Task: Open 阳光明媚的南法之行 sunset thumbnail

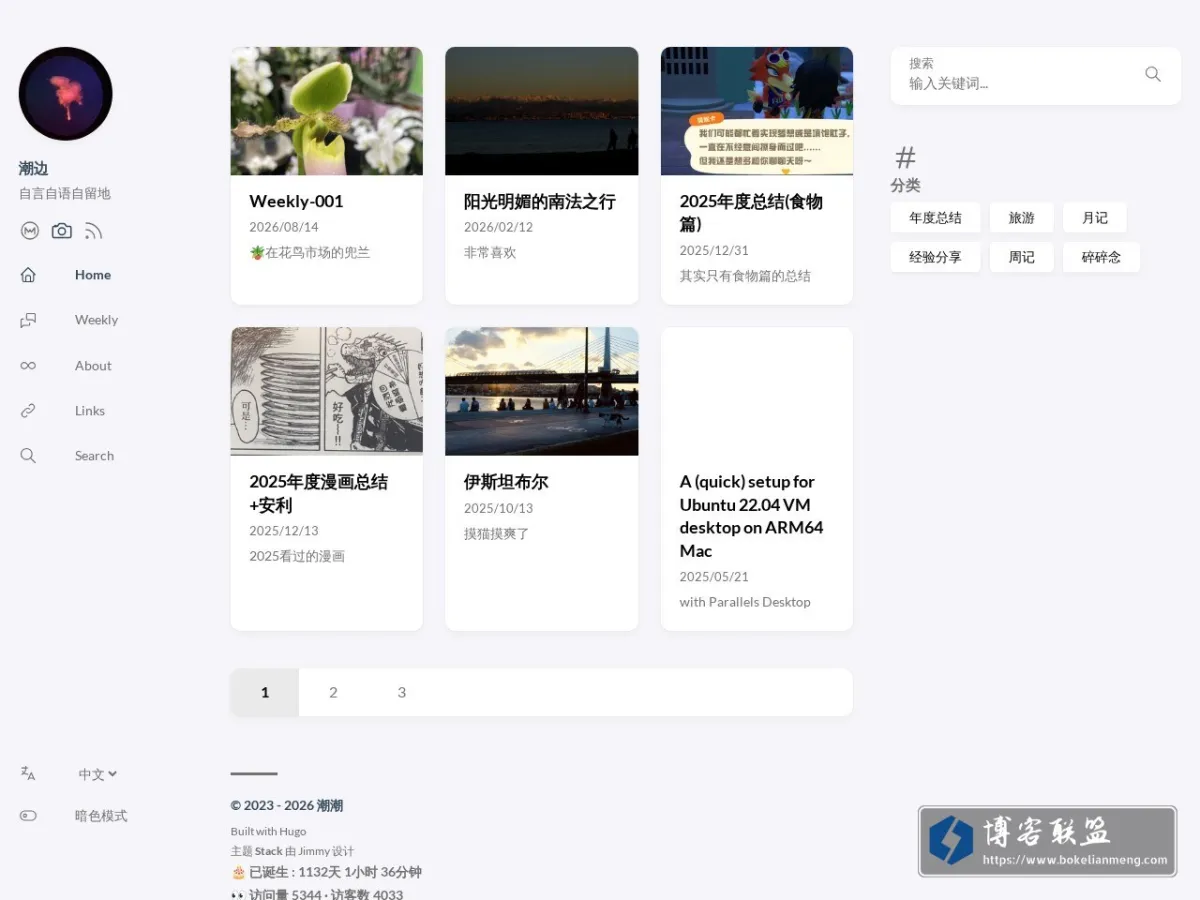Action: point(542,111)
